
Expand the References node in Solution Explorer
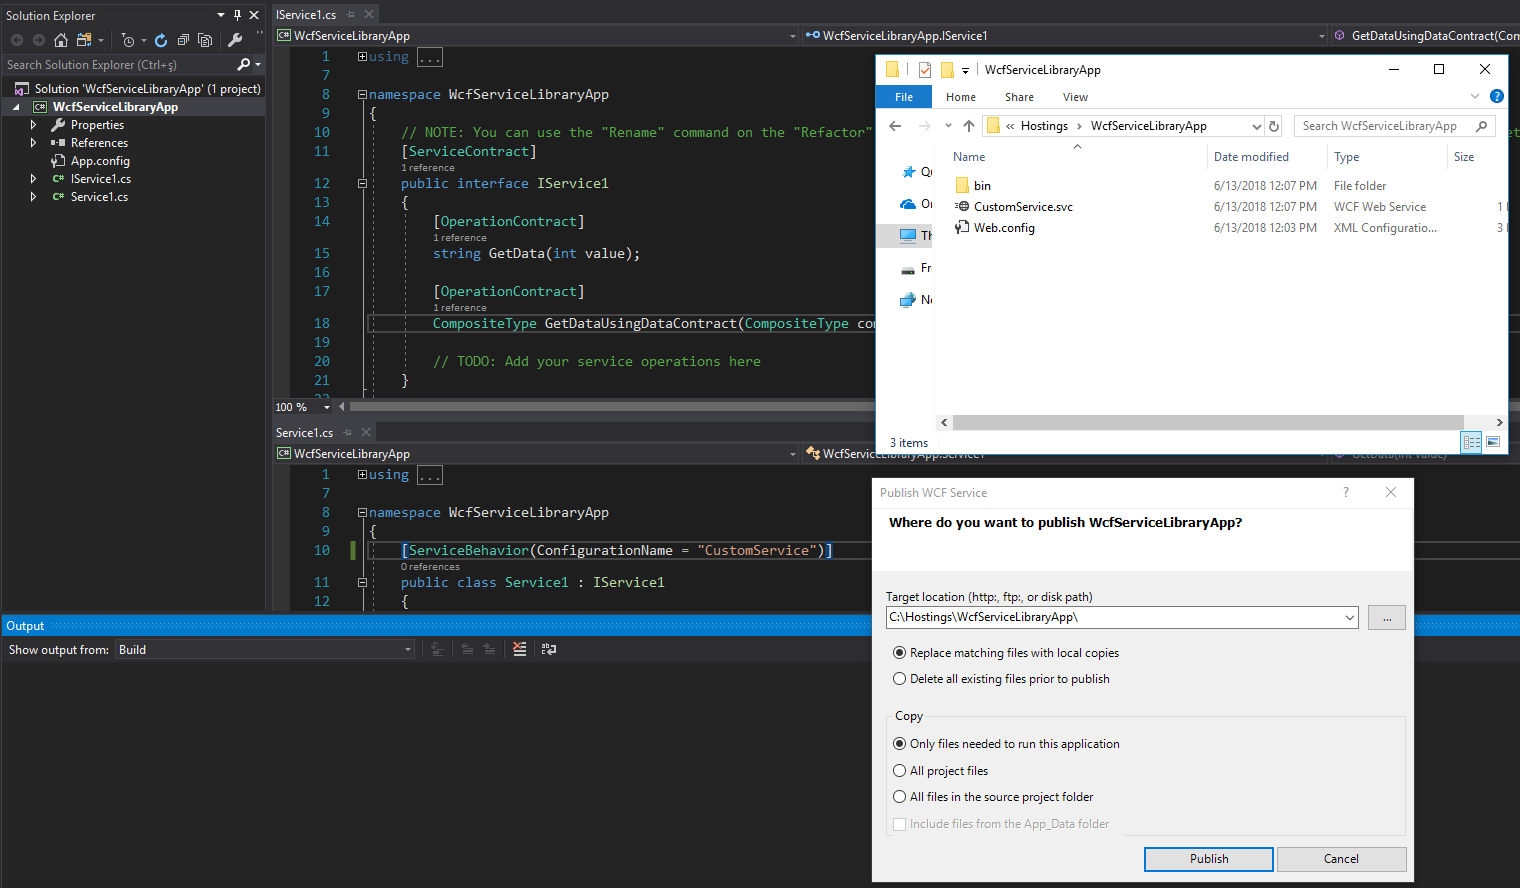(x=32, y=142)
